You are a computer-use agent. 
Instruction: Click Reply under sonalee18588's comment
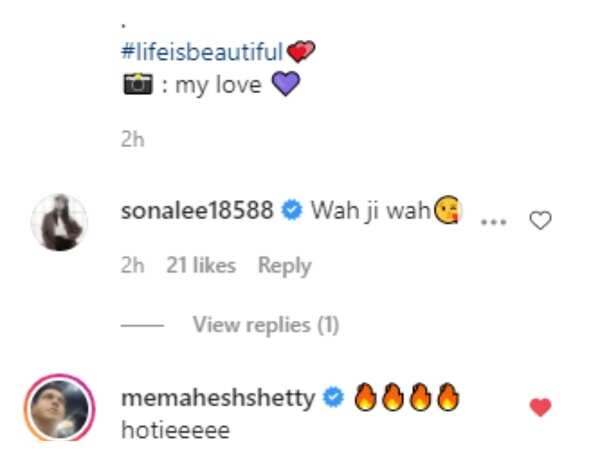pos(284,266)
